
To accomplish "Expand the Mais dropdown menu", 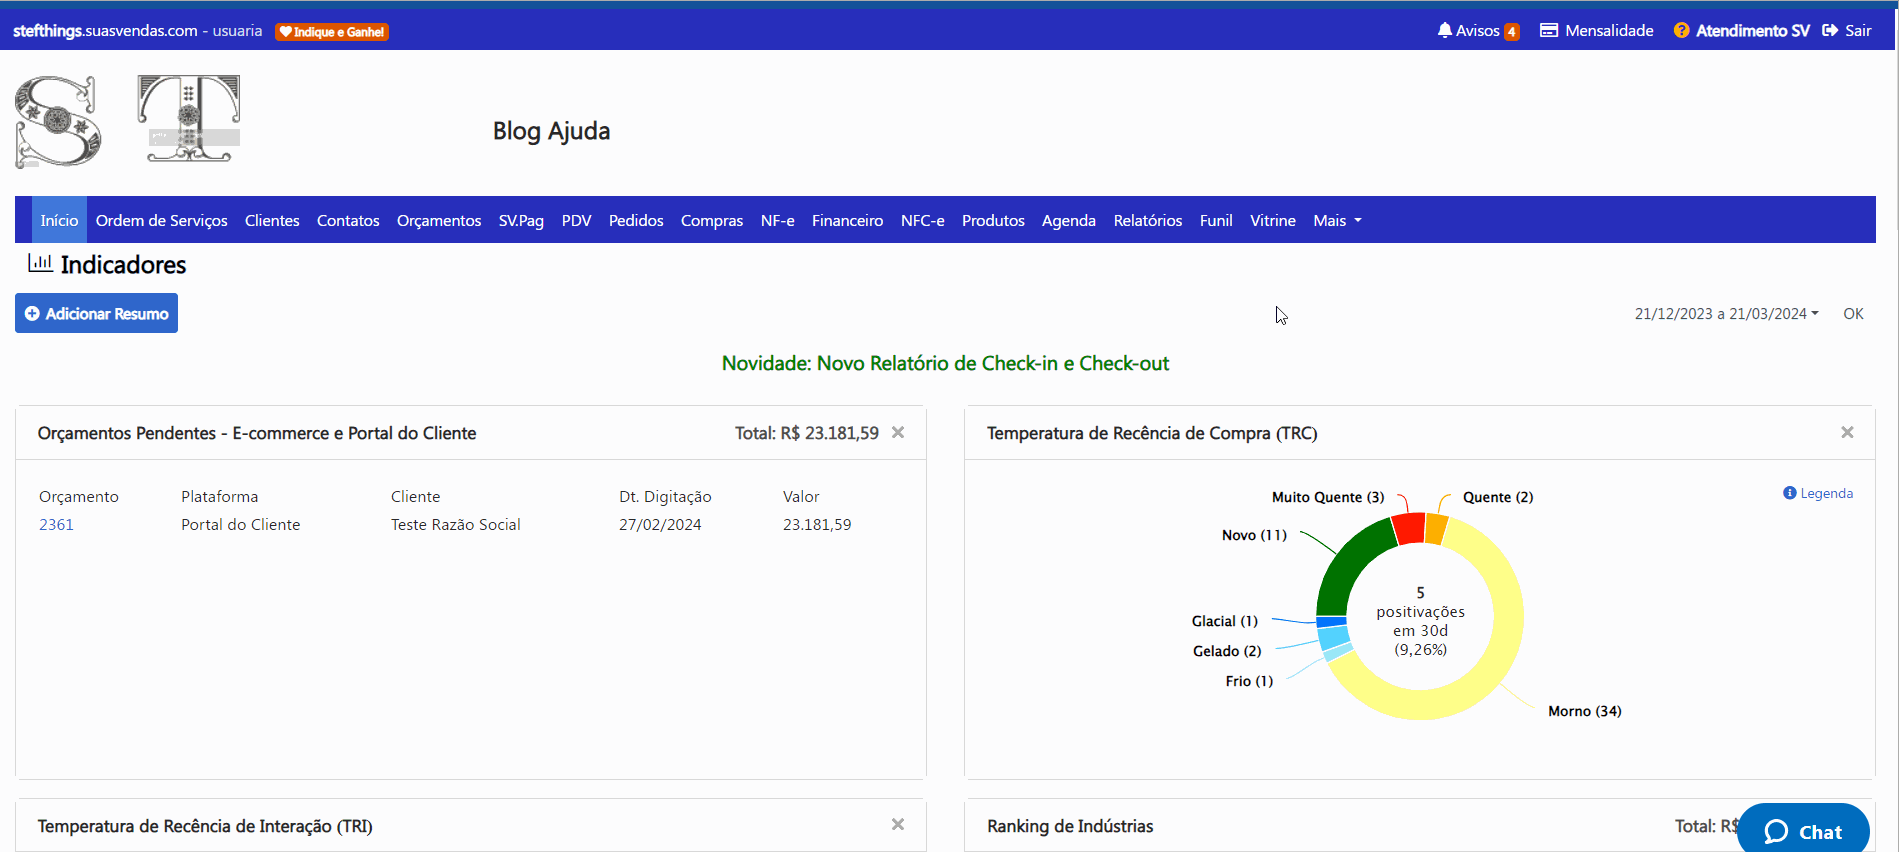I will pos(1337,220).
